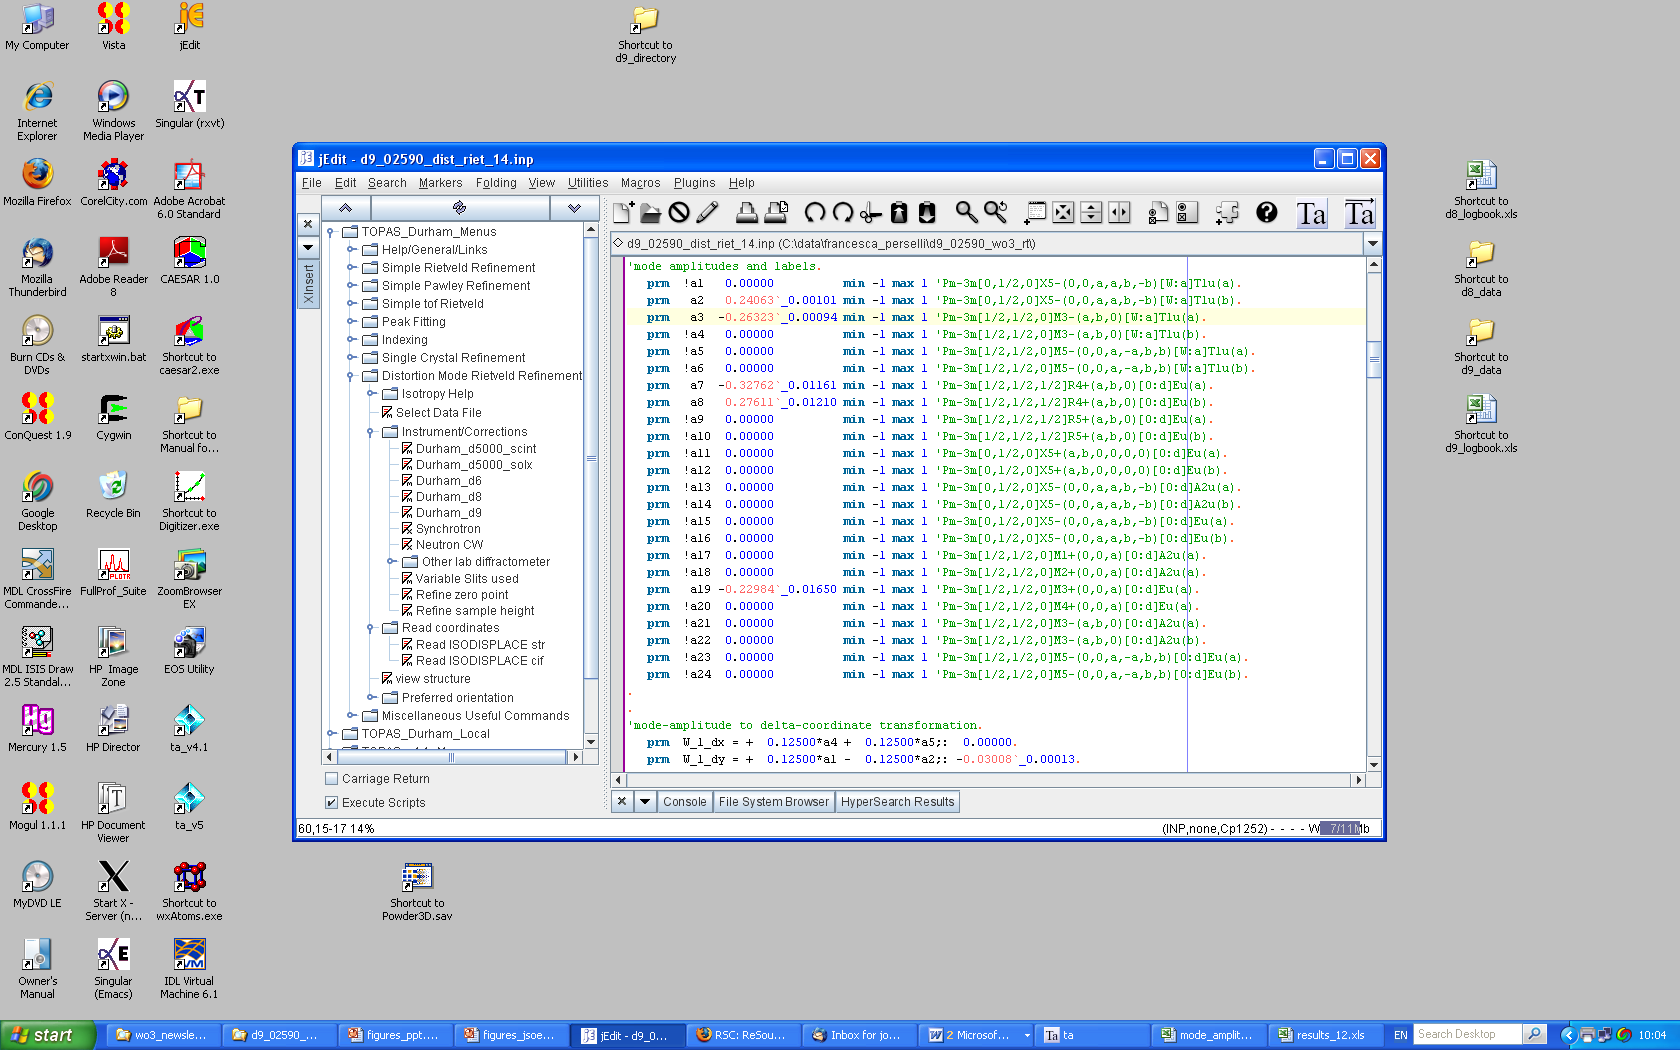The image size is (1680, 1050).
Task: Collapse the Instrument/Corrections folder
Action: click(371, 432)
